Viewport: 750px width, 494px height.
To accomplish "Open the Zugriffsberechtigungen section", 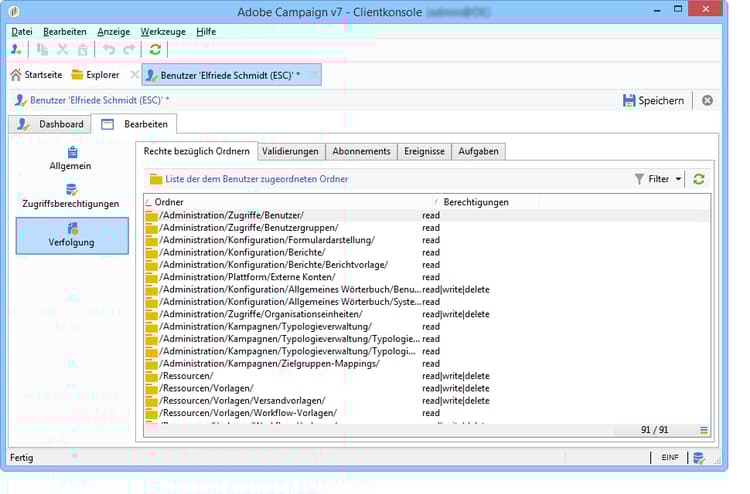I will point(71,197).
